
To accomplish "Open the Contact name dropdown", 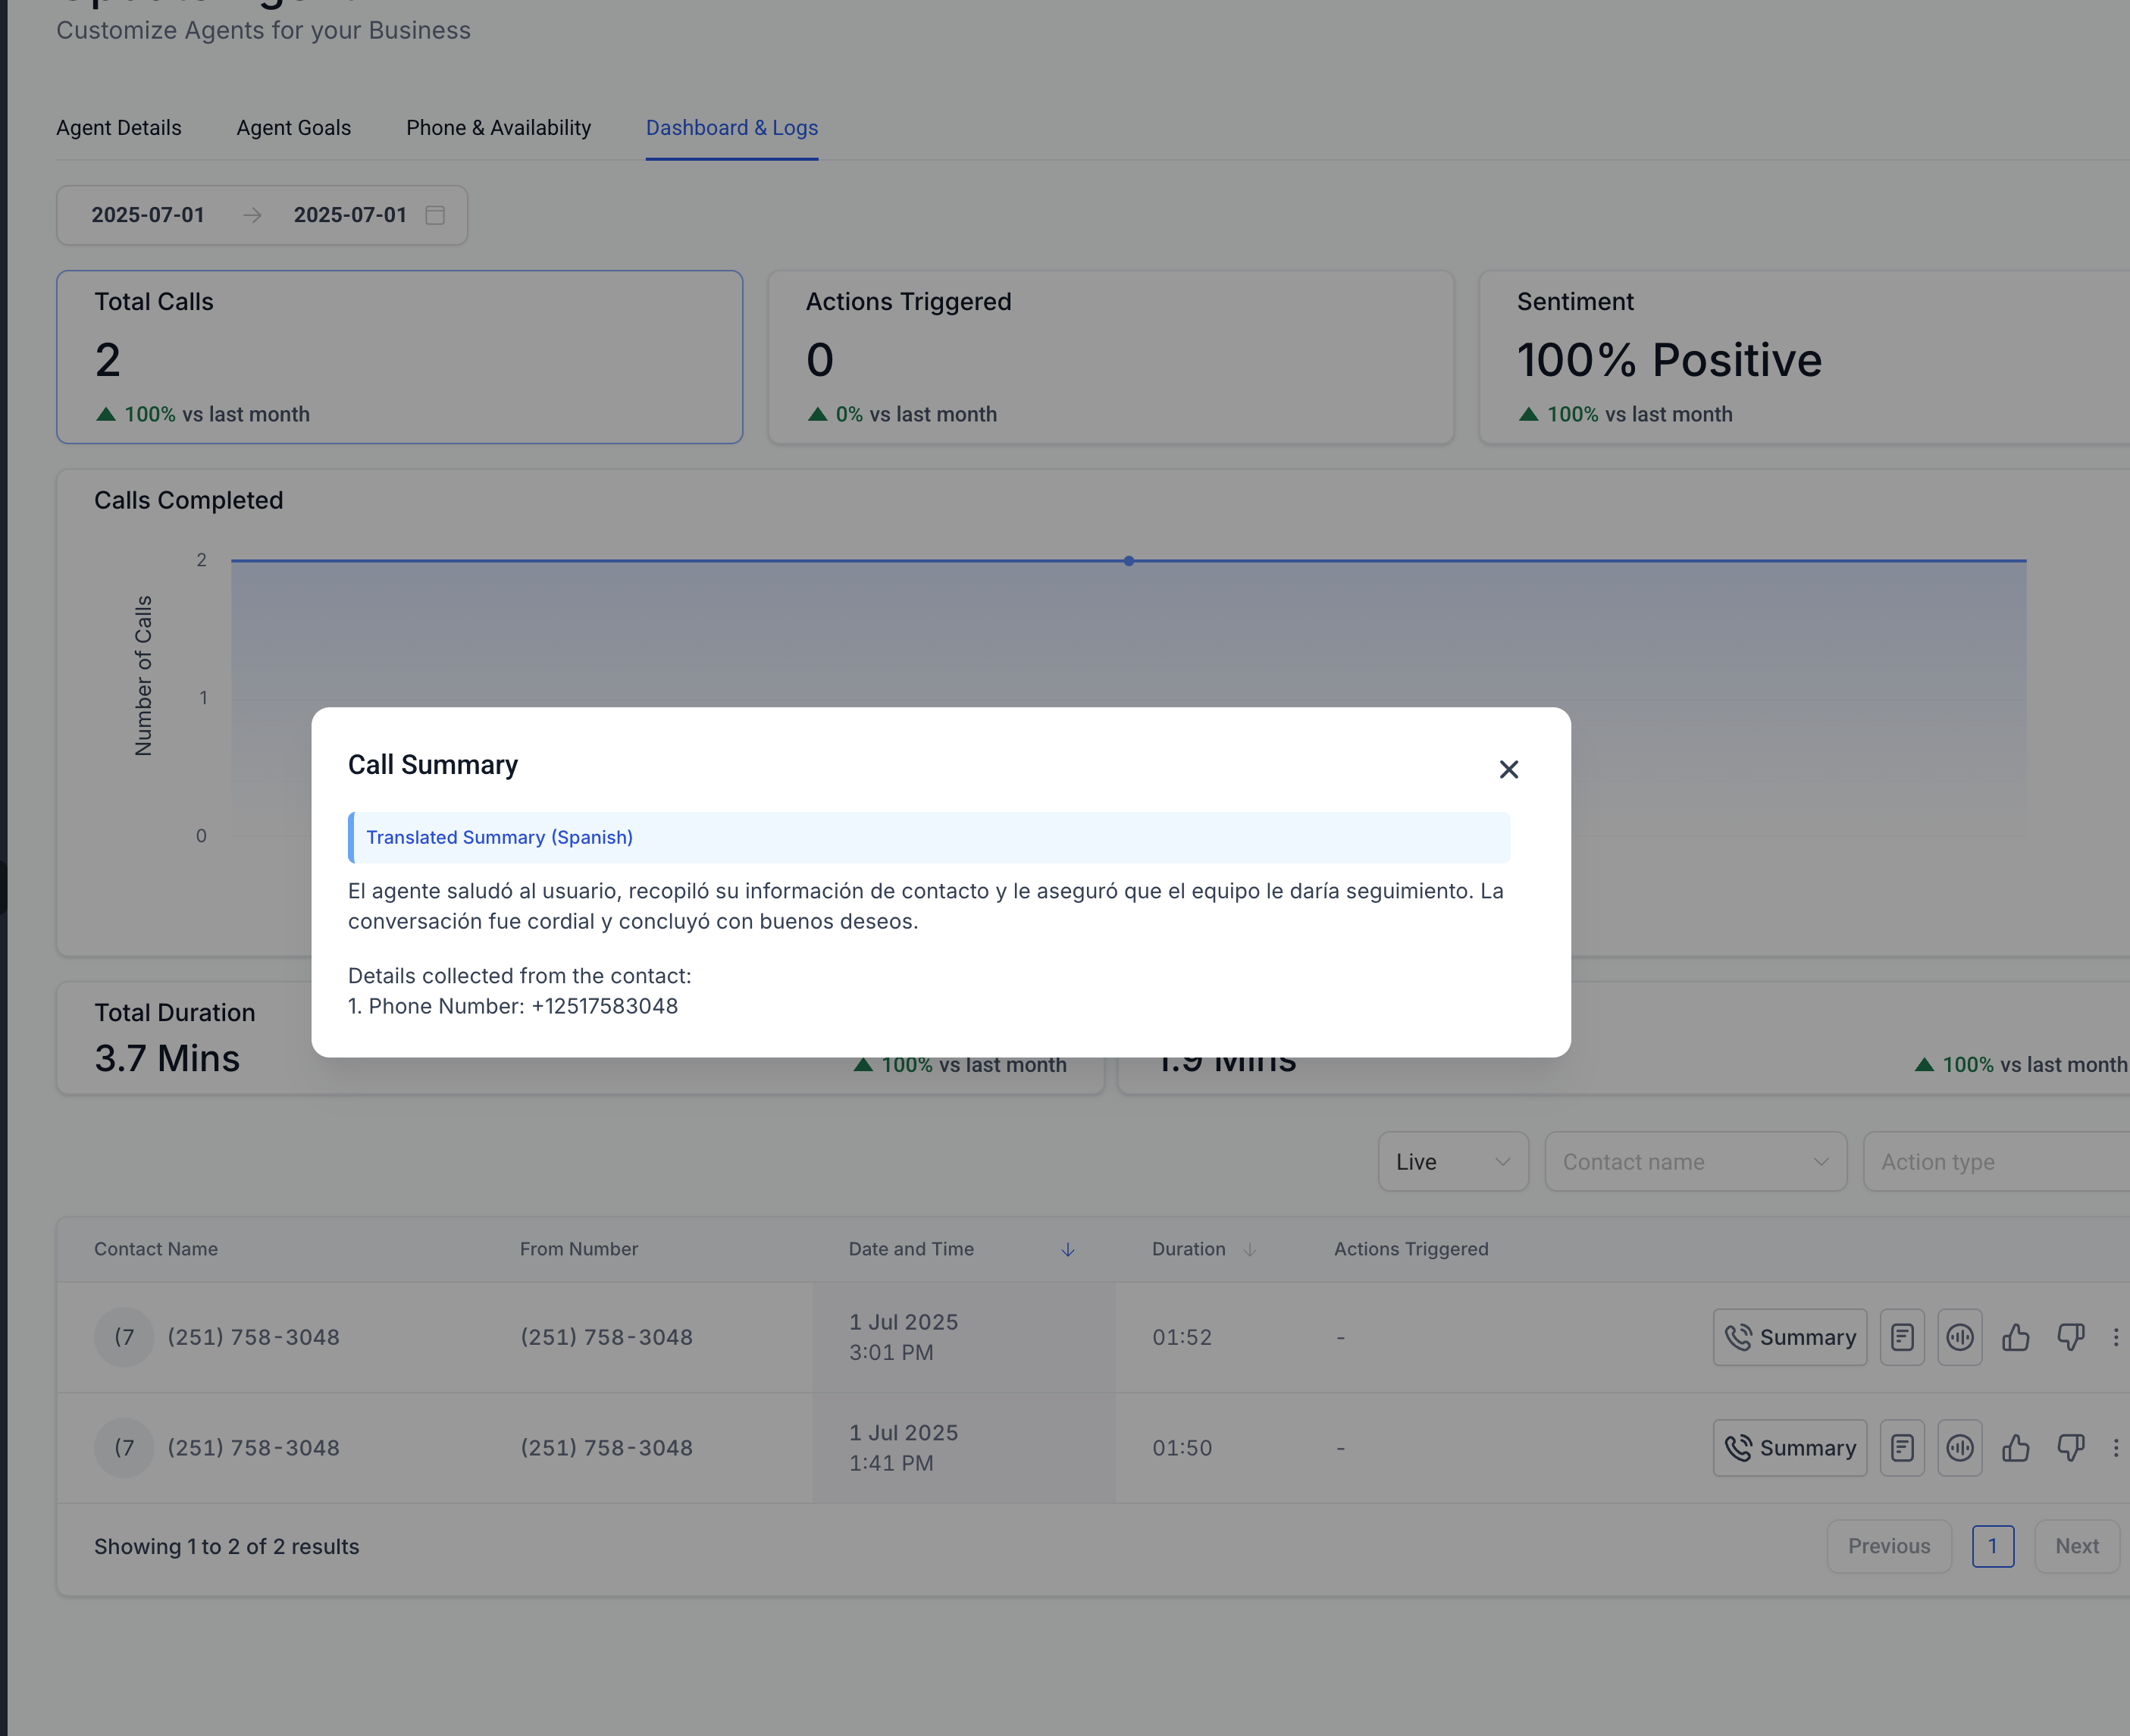I will [x=1694, y=1161].
